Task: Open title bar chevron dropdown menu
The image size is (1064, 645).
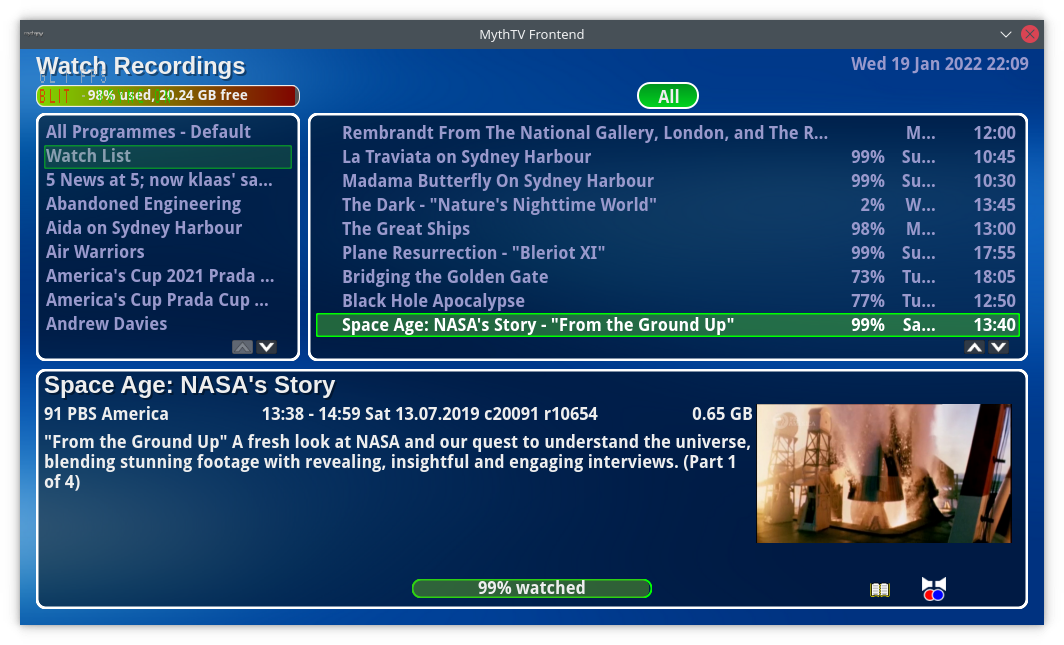Action: (1006, 34)
